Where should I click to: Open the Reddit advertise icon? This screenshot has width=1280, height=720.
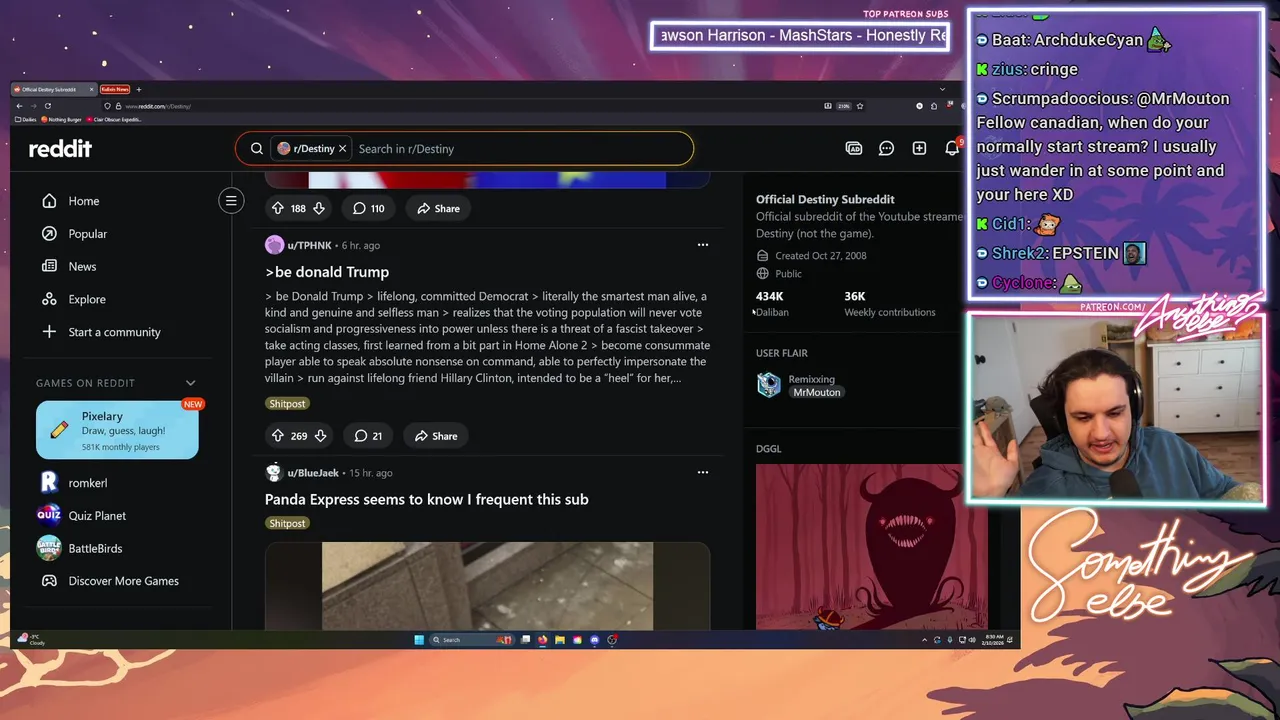(x=854, y=148)
